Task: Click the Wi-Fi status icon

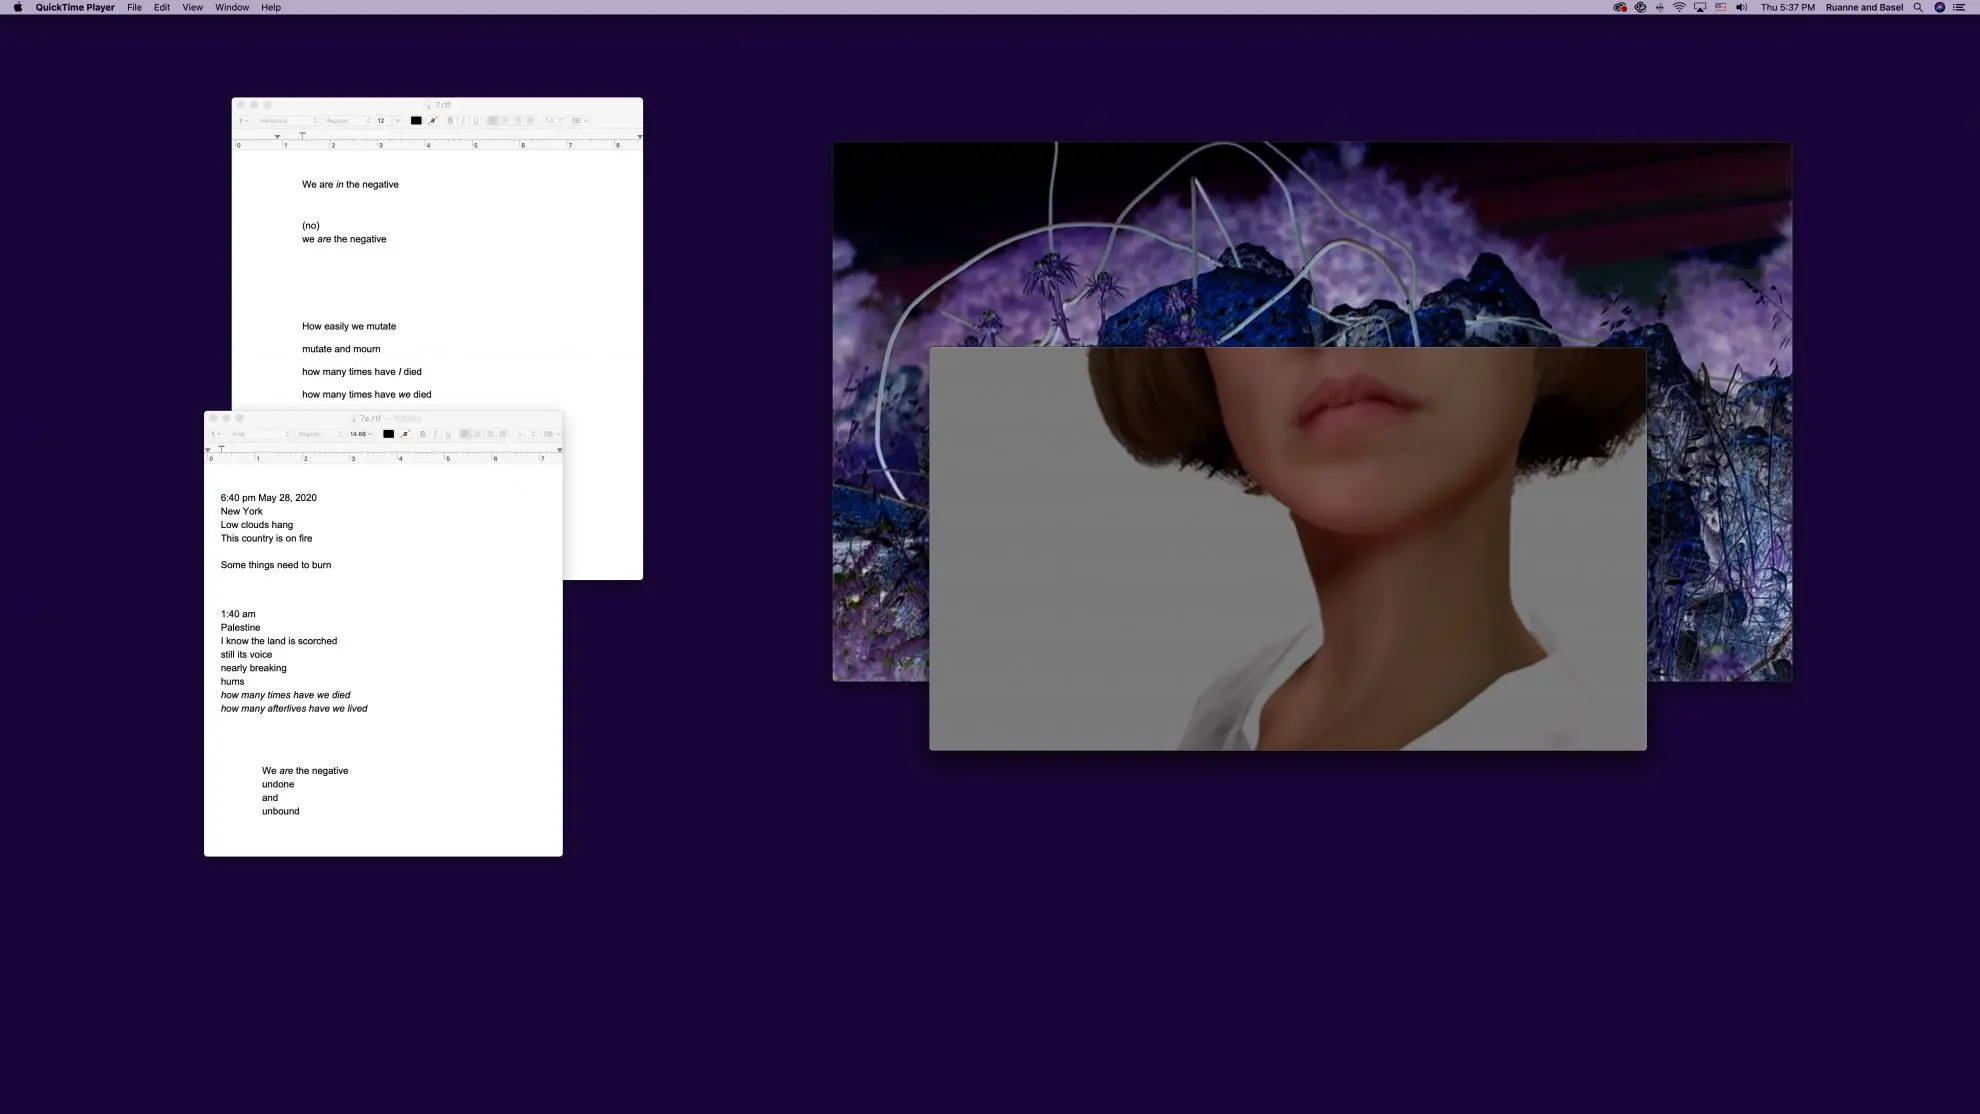Action: 1679,7
